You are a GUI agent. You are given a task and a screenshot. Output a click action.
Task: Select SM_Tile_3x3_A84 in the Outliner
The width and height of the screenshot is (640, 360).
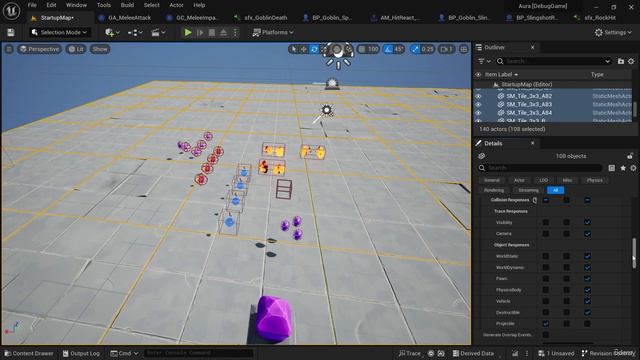529,113
